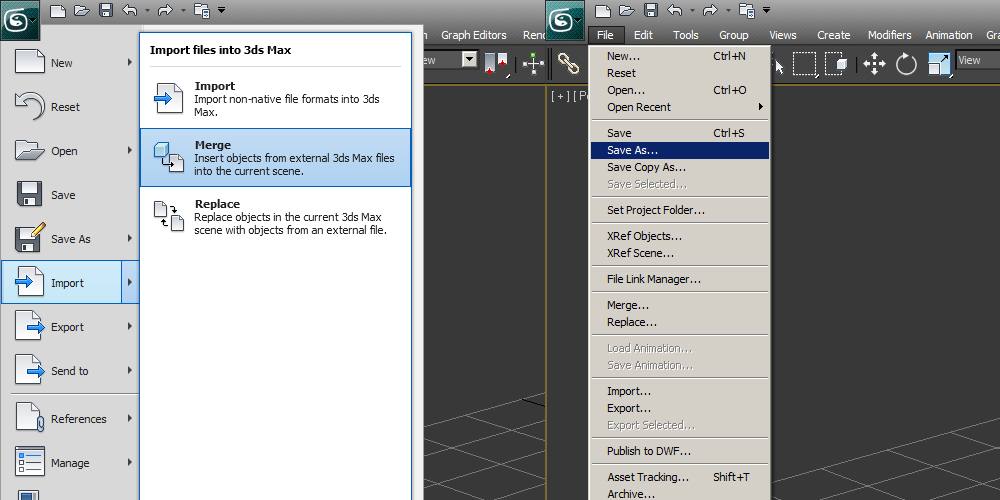Expand the Send to submenu arrow
Screen dimensions: 1000x500
(x=129, y=371)
